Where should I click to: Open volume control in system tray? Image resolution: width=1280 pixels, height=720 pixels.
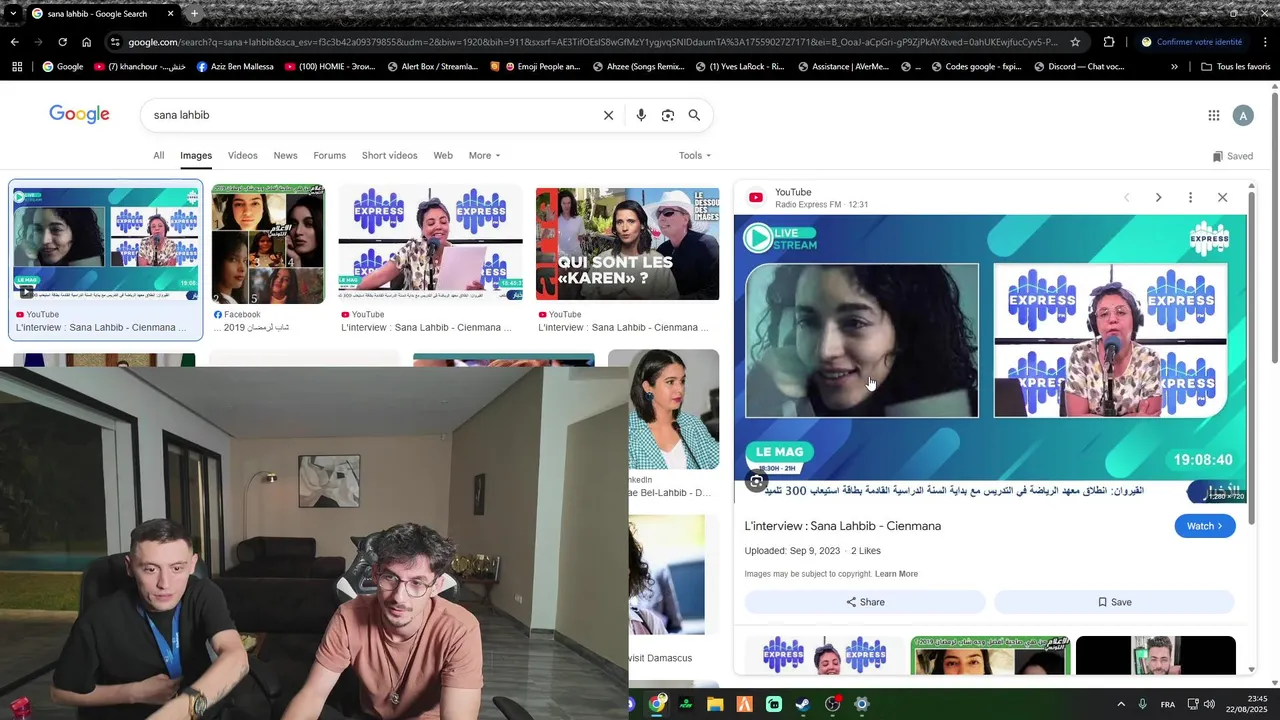[x=1210, y=704]
